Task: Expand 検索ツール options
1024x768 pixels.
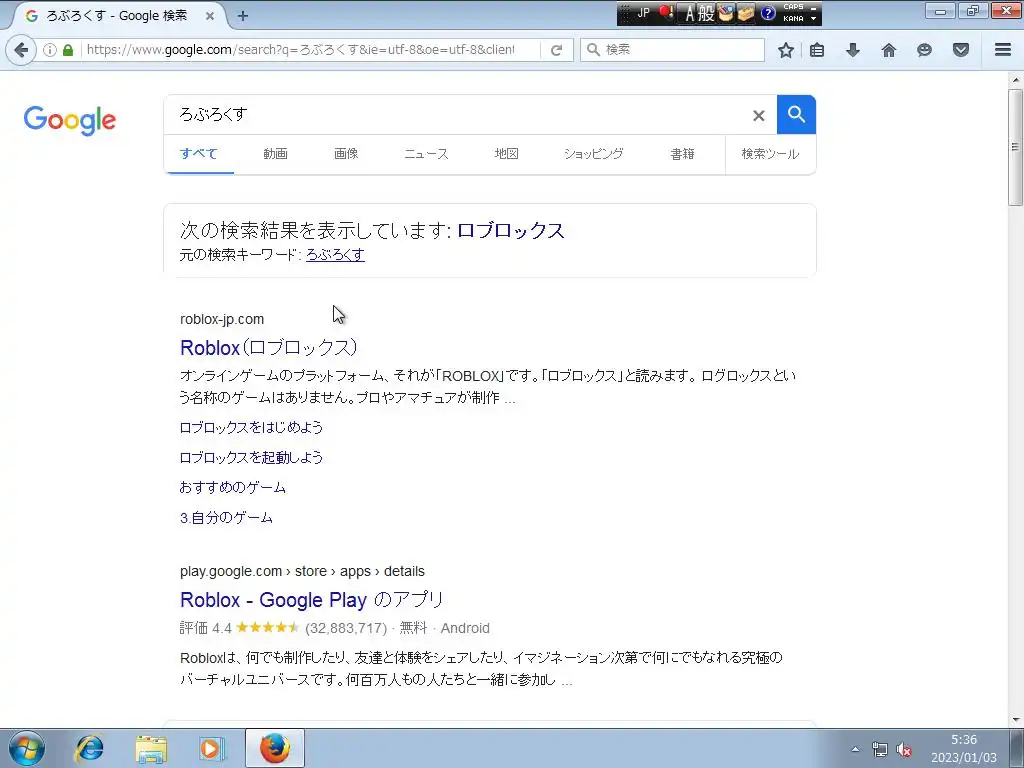Action: 770,153
